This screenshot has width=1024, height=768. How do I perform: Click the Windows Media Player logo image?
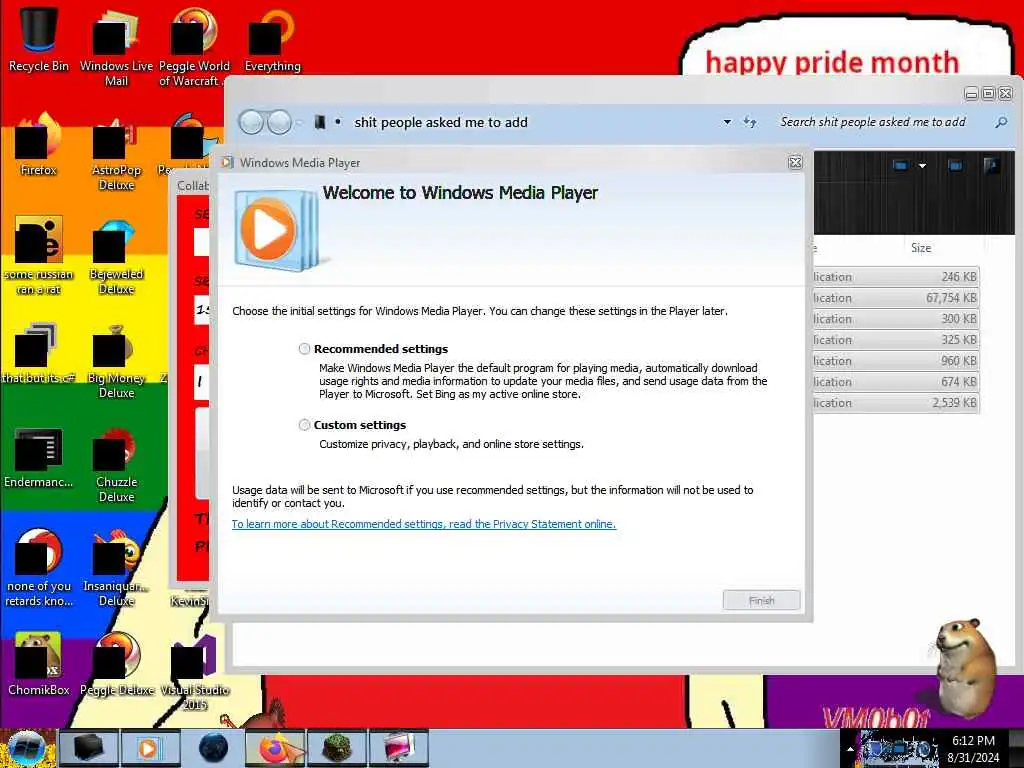point(277,230)
